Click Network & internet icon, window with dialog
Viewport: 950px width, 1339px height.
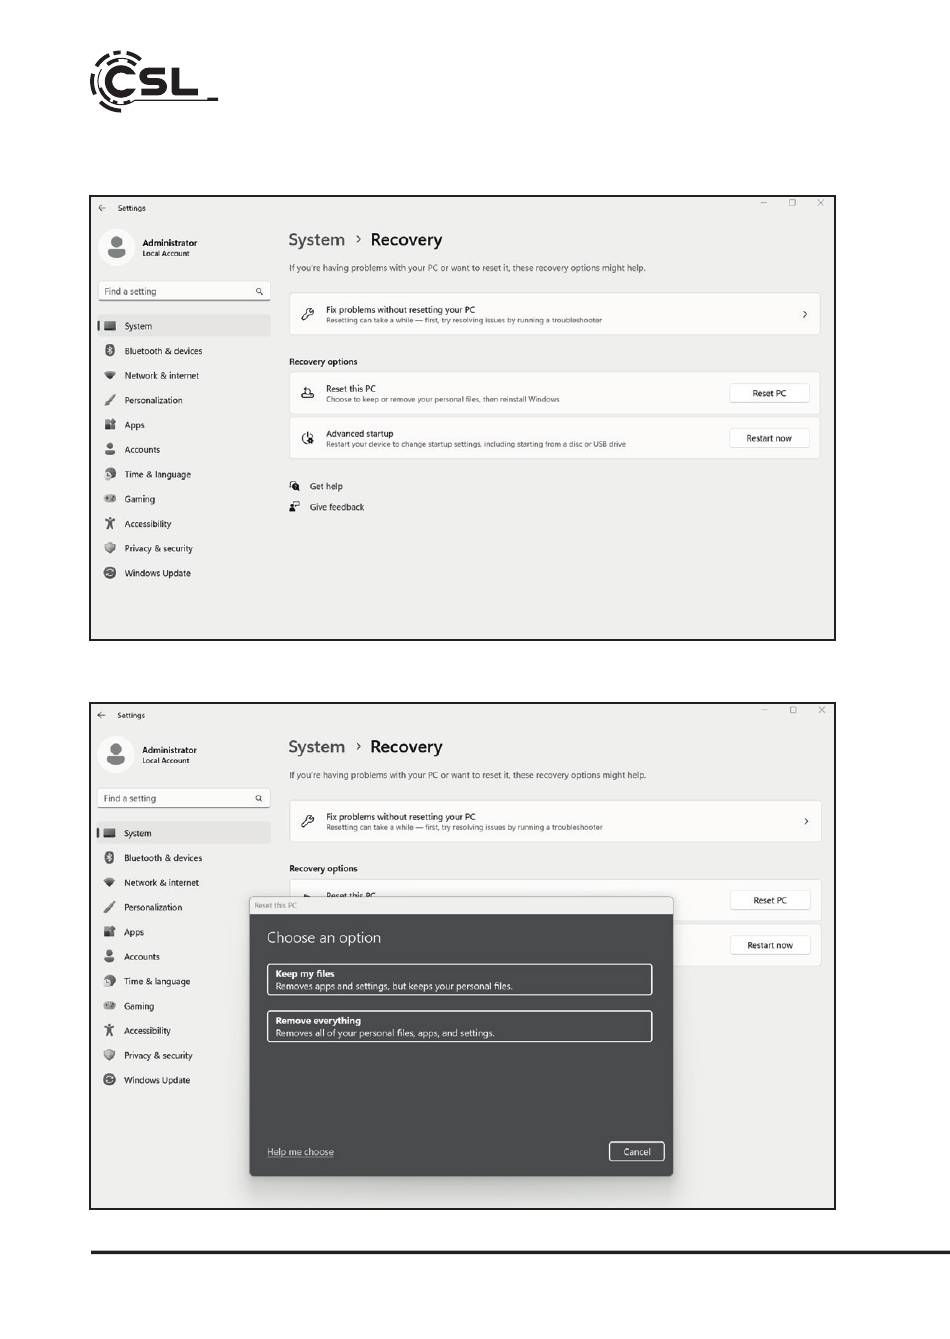coord(109,883)
